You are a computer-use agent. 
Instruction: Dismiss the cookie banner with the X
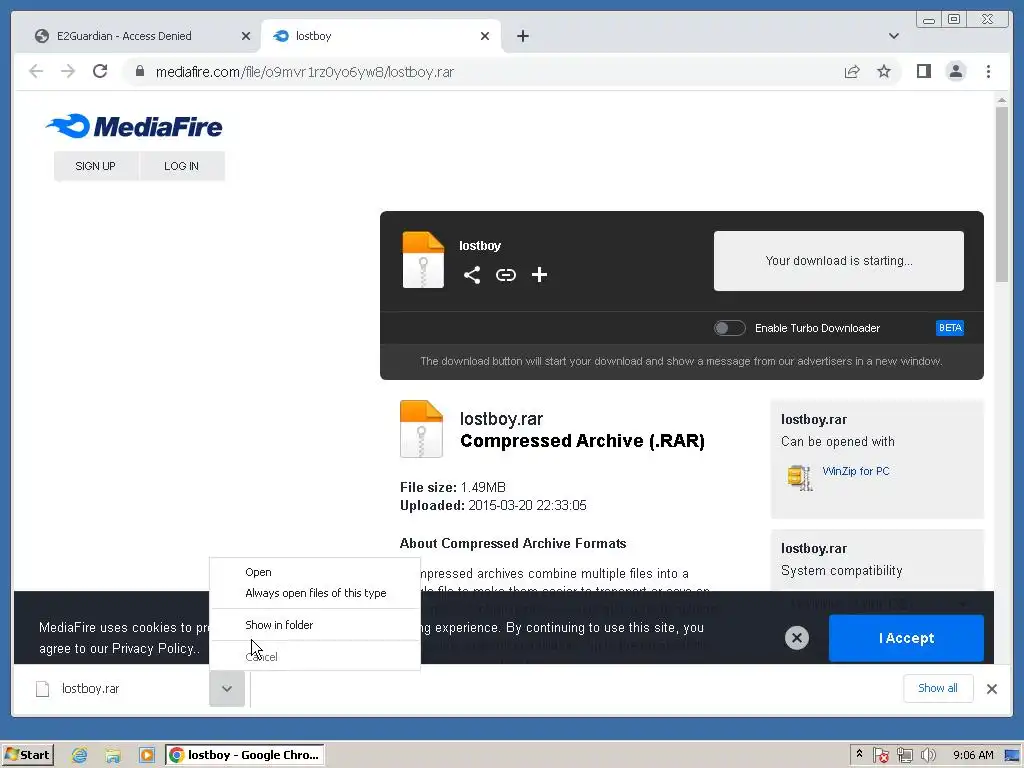797,637
